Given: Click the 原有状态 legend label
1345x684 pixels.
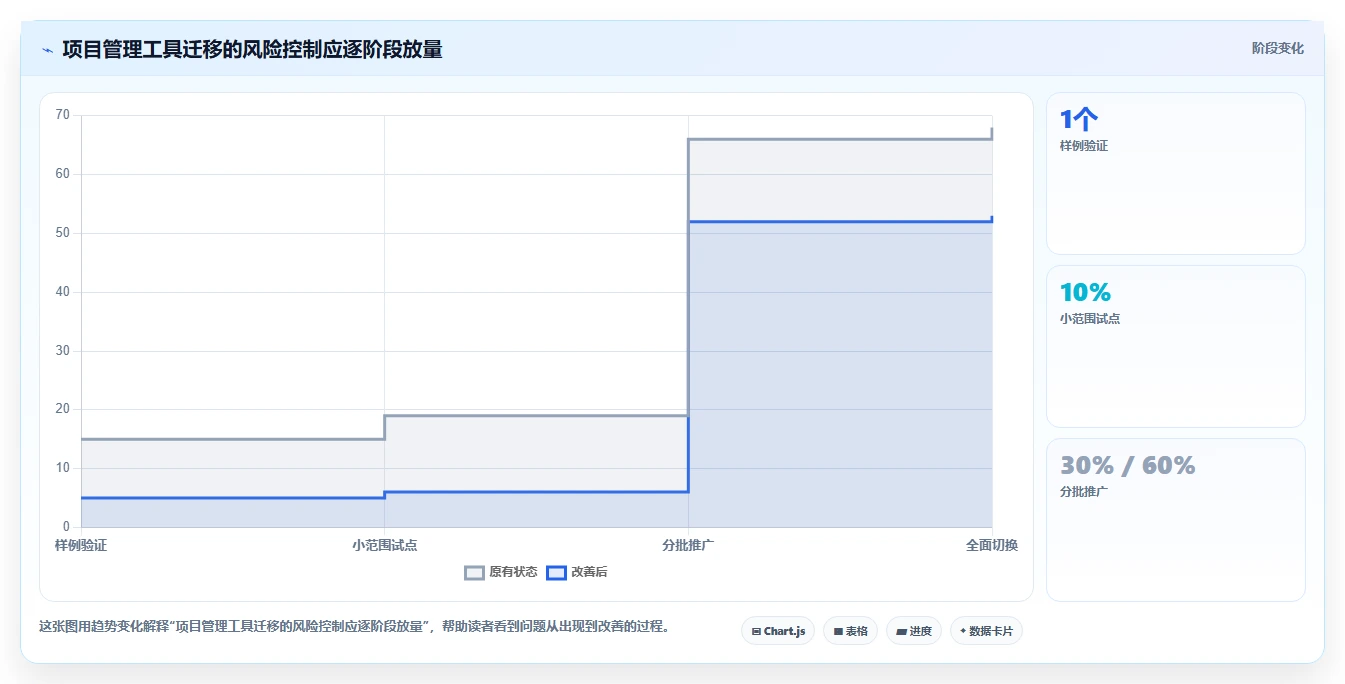Looking at the screenshot, I should point(513,573).
